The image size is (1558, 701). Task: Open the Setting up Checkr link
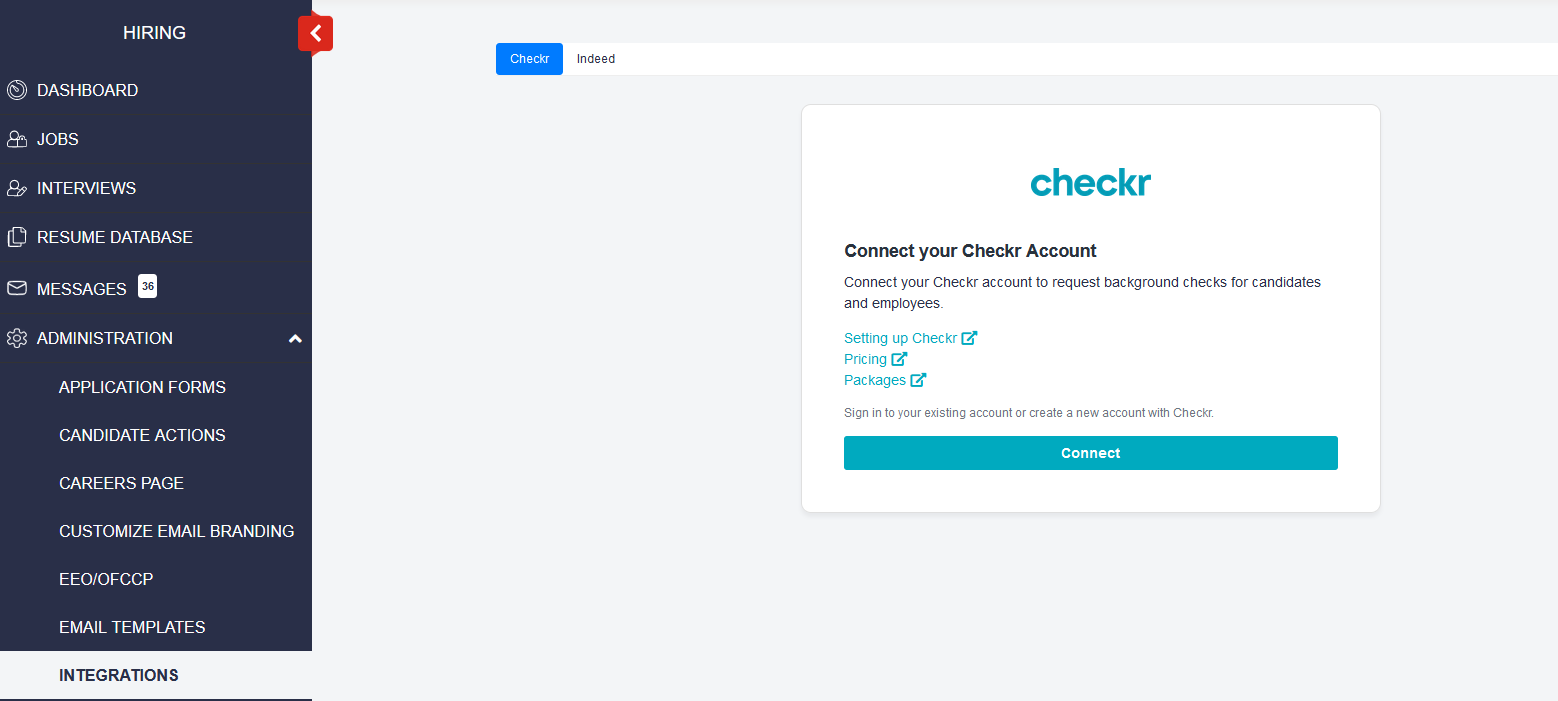coord(899,338)
